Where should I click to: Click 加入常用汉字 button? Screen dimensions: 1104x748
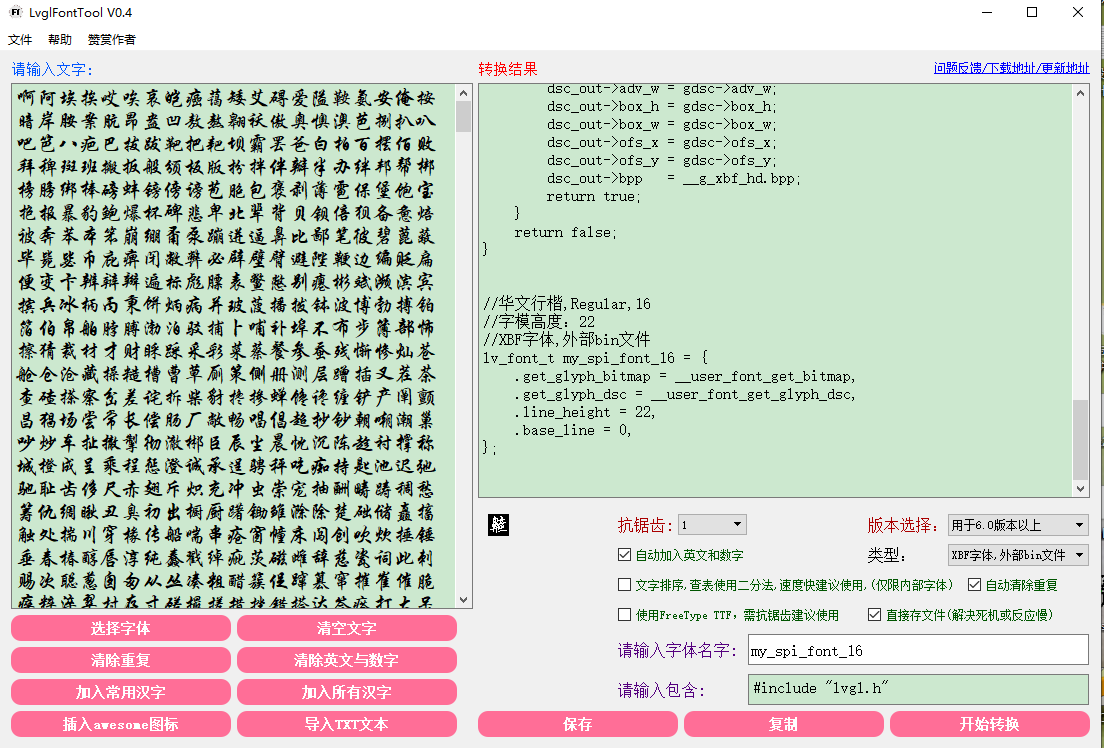coord(121,692)
